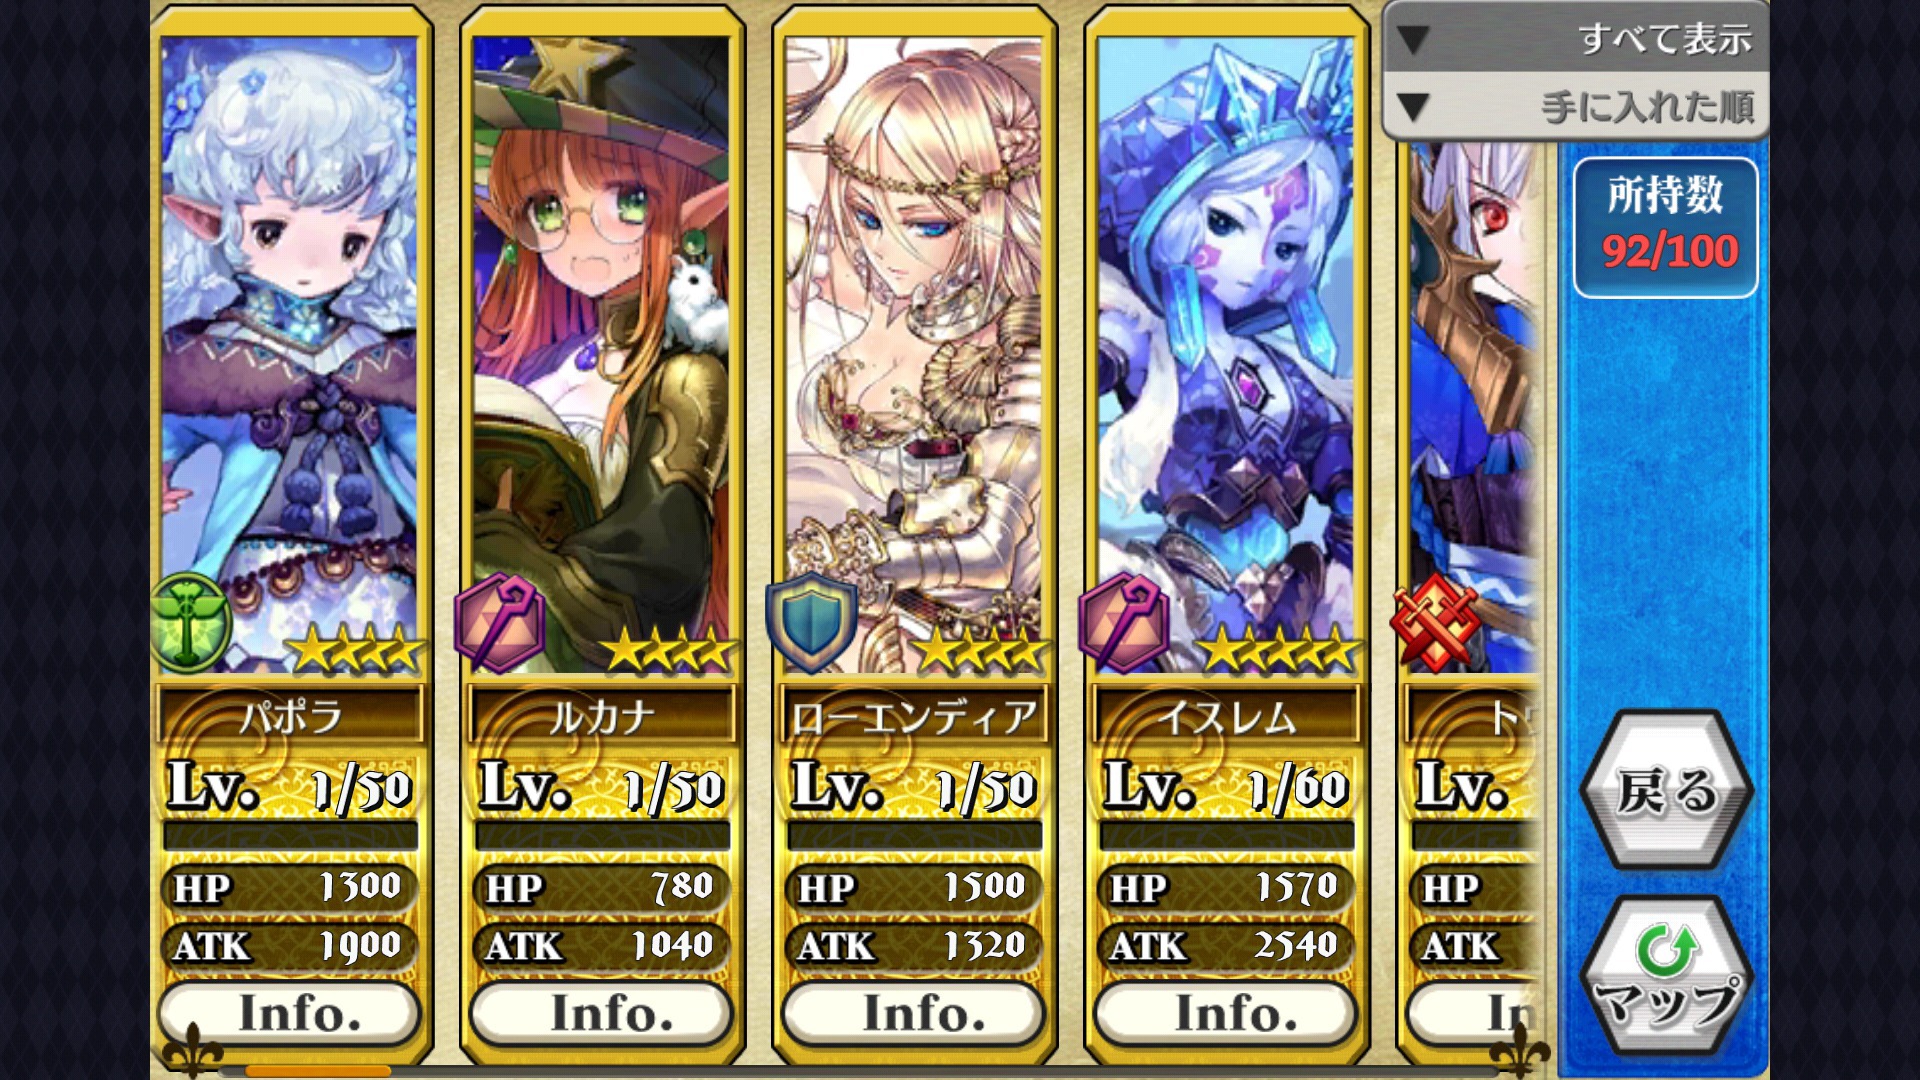The height and width of the screenshot is (1080, 1920).
Task: Open Info. for パポラ
Action: point(290,1013)
